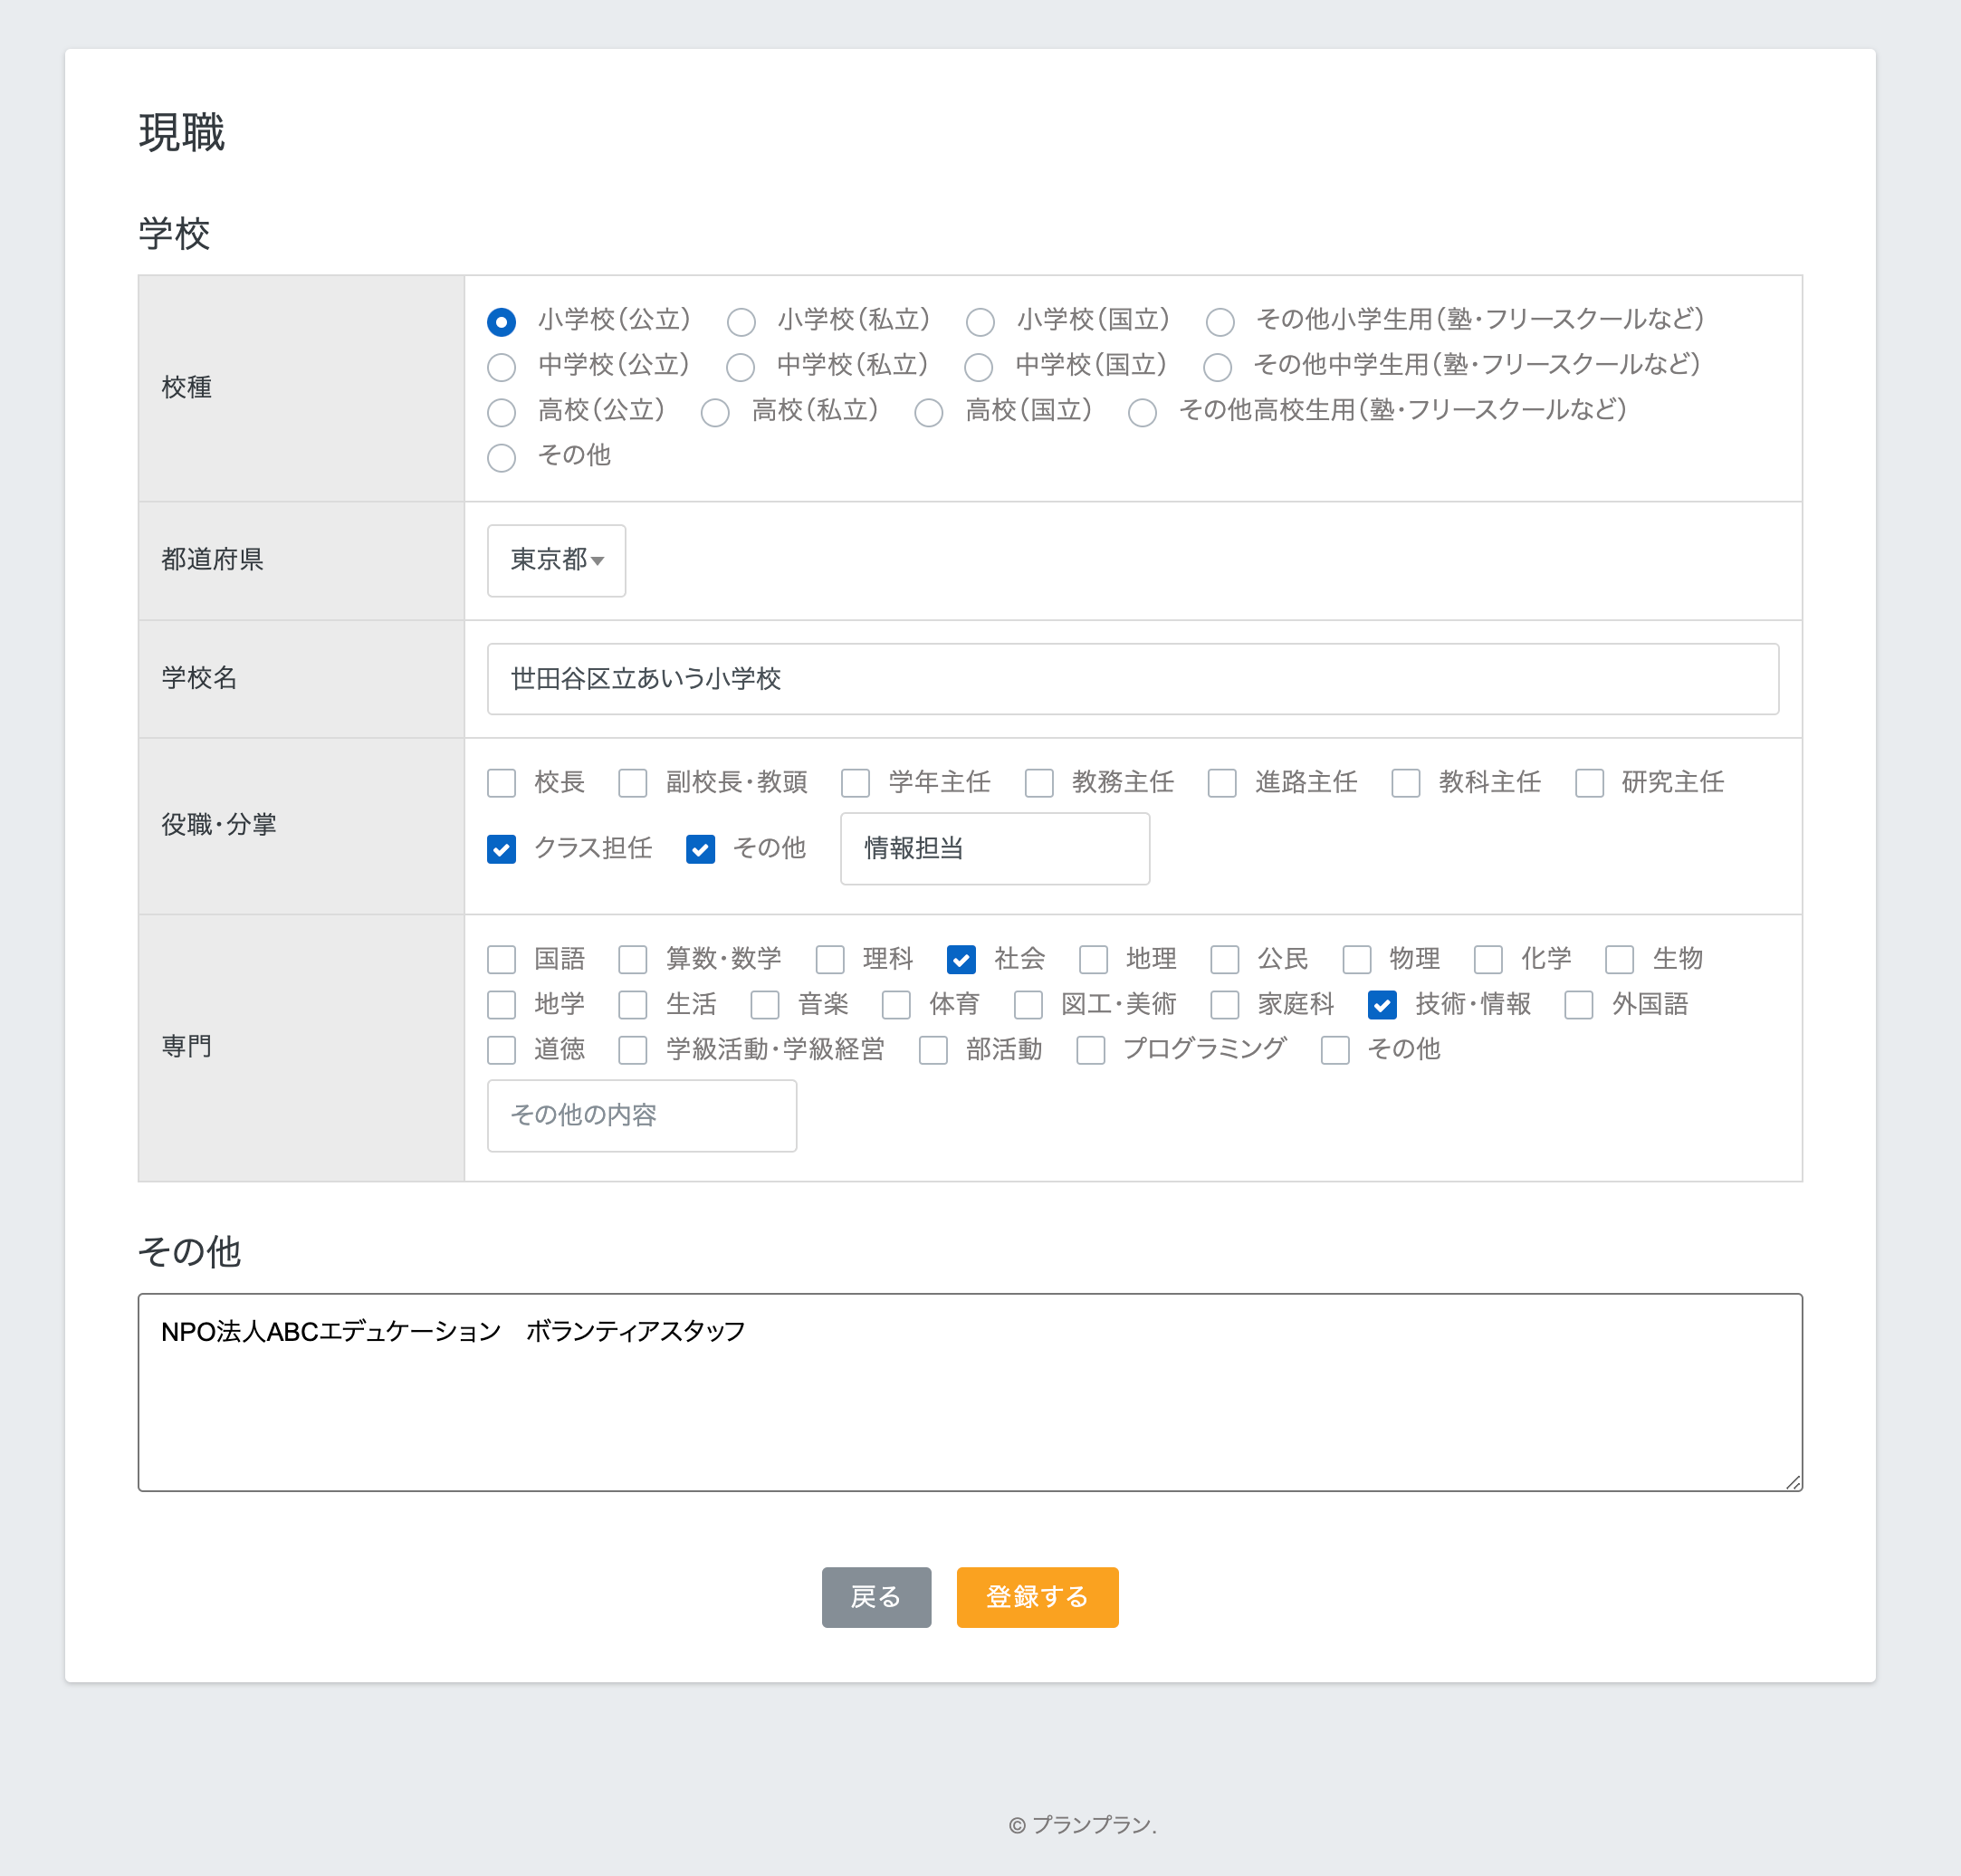Click the 学校名 text field
Viewport: 1961px width, 1876px height.
coord(1132,679)
